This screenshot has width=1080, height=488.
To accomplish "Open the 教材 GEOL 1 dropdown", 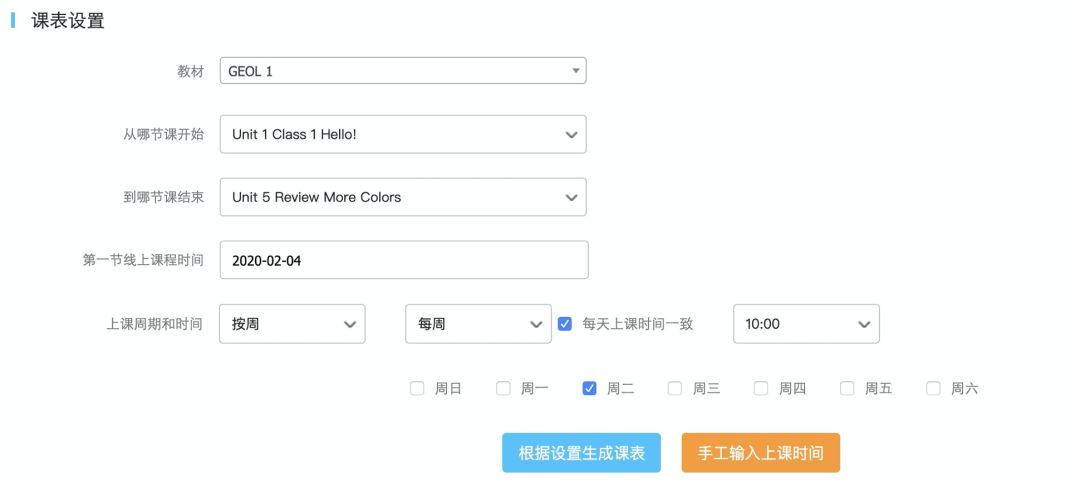I will (402, 71).
